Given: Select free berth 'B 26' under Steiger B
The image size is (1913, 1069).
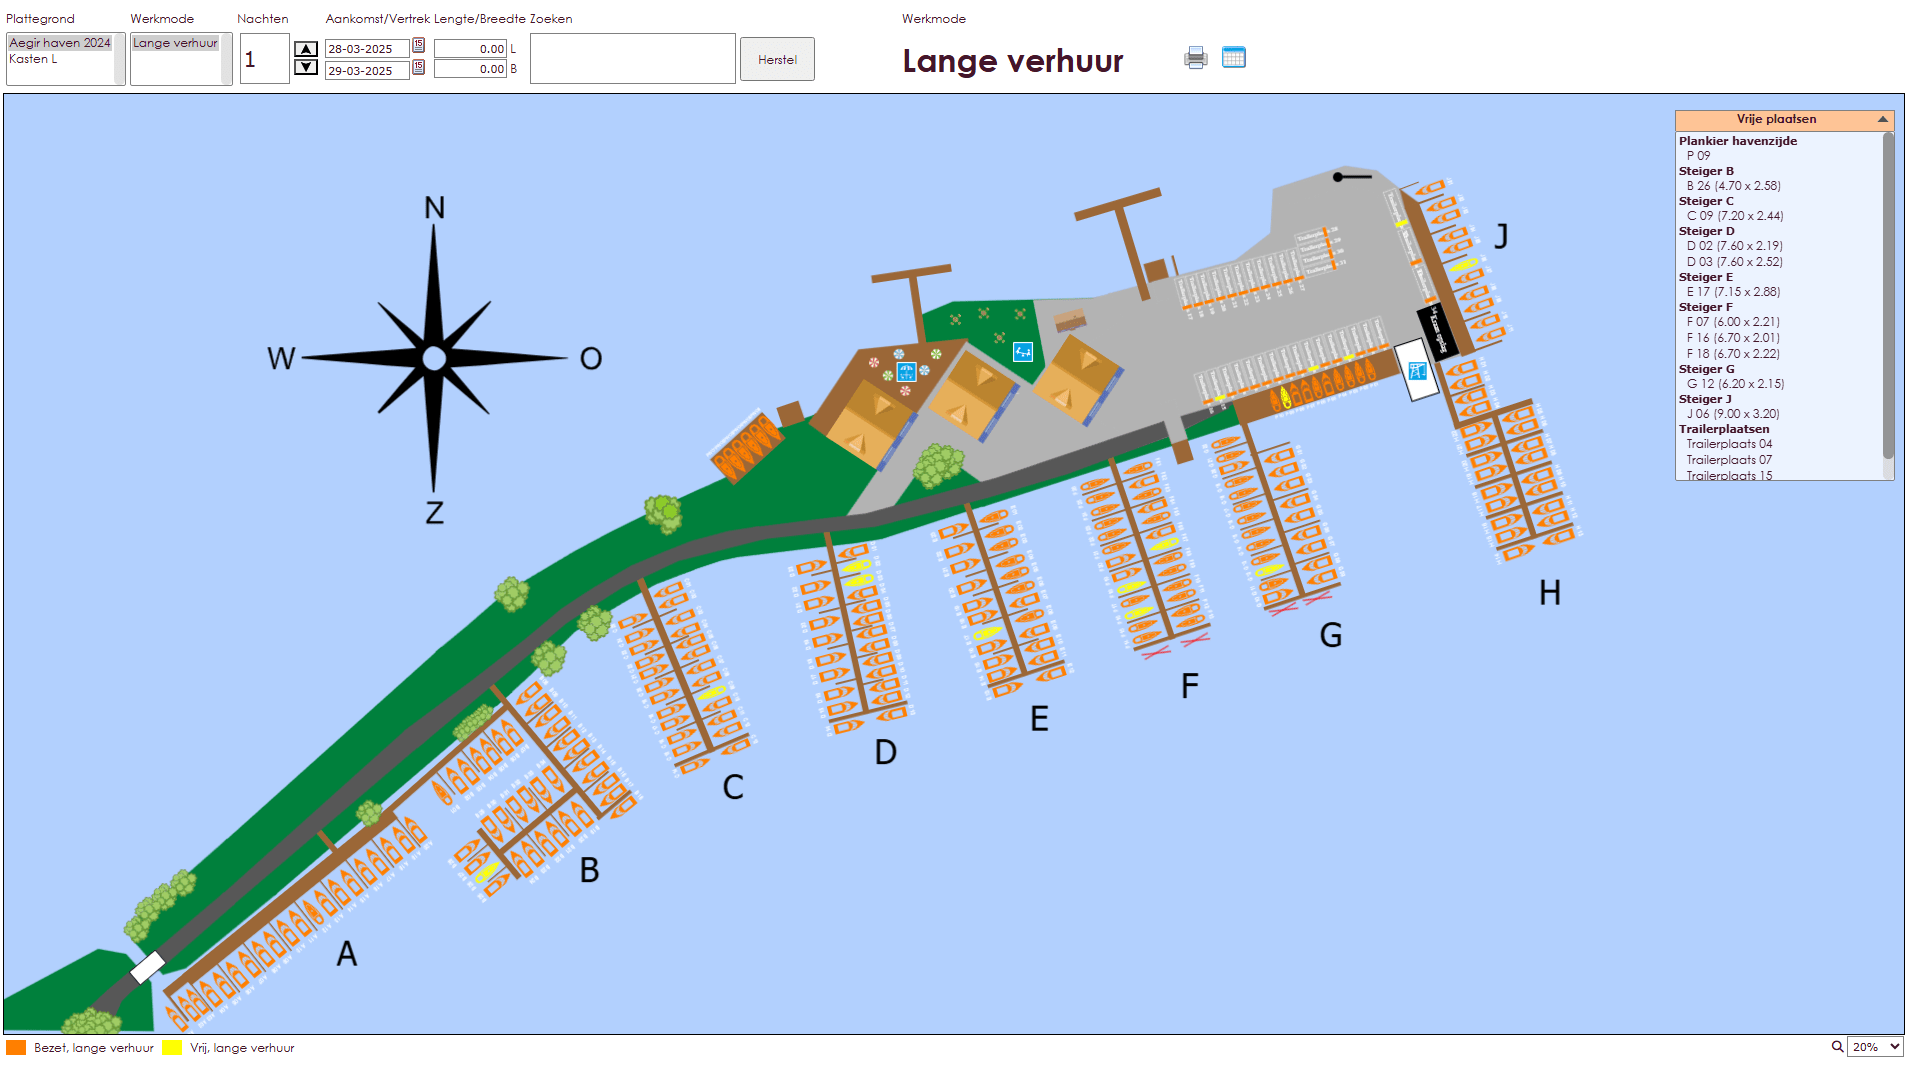Looking at the screenshot, I should (x=1735, y=186).
